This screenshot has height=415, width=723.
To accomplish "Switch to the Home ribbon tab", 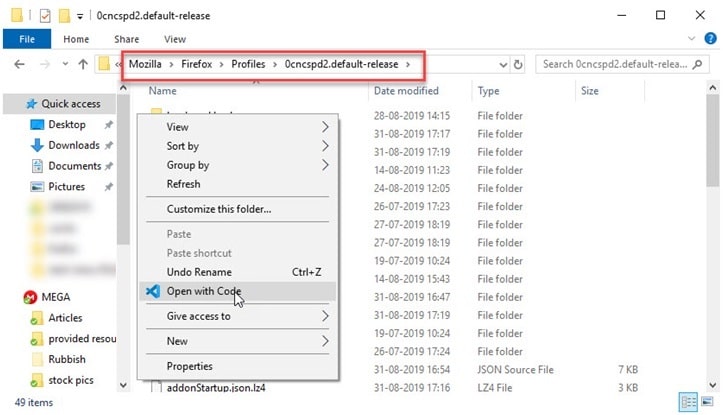I will pos(76,39).
